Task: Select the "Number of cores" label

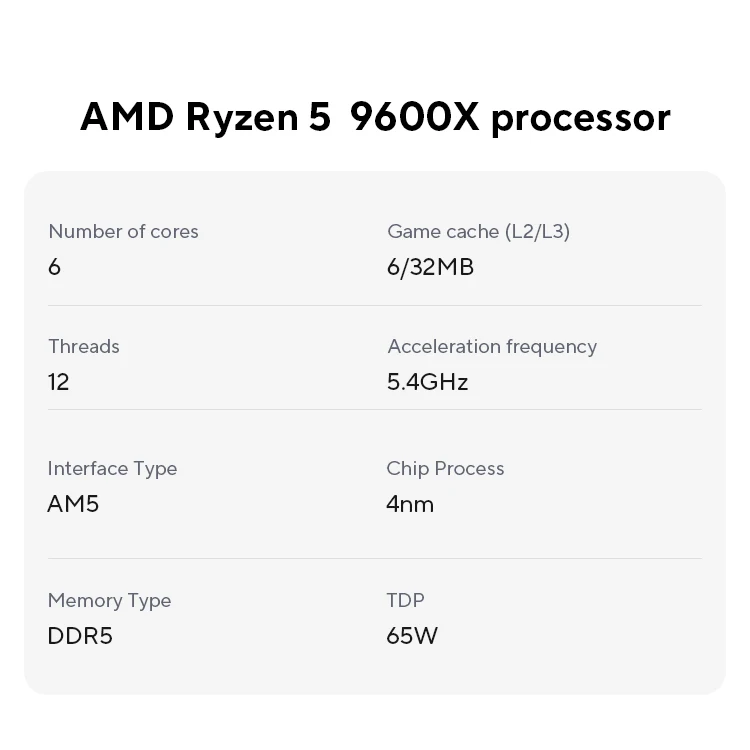Action: click(x=123, y=231)
